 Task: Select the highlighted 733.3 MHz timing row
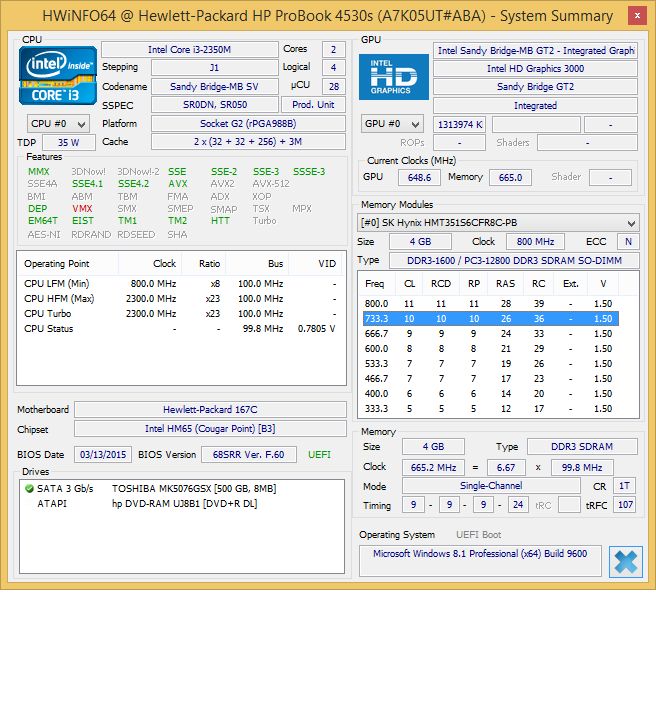click(491, 319)
